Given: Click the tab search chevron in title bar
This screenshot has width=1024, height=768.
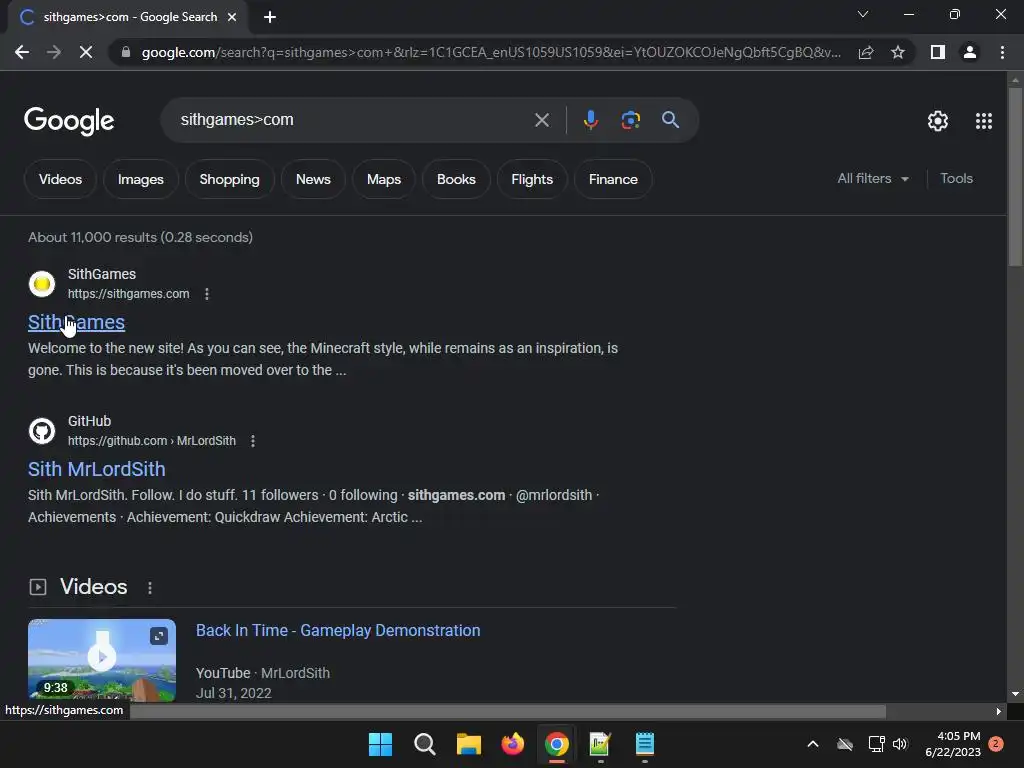Looking at the screenshot, I should (863, 14).
